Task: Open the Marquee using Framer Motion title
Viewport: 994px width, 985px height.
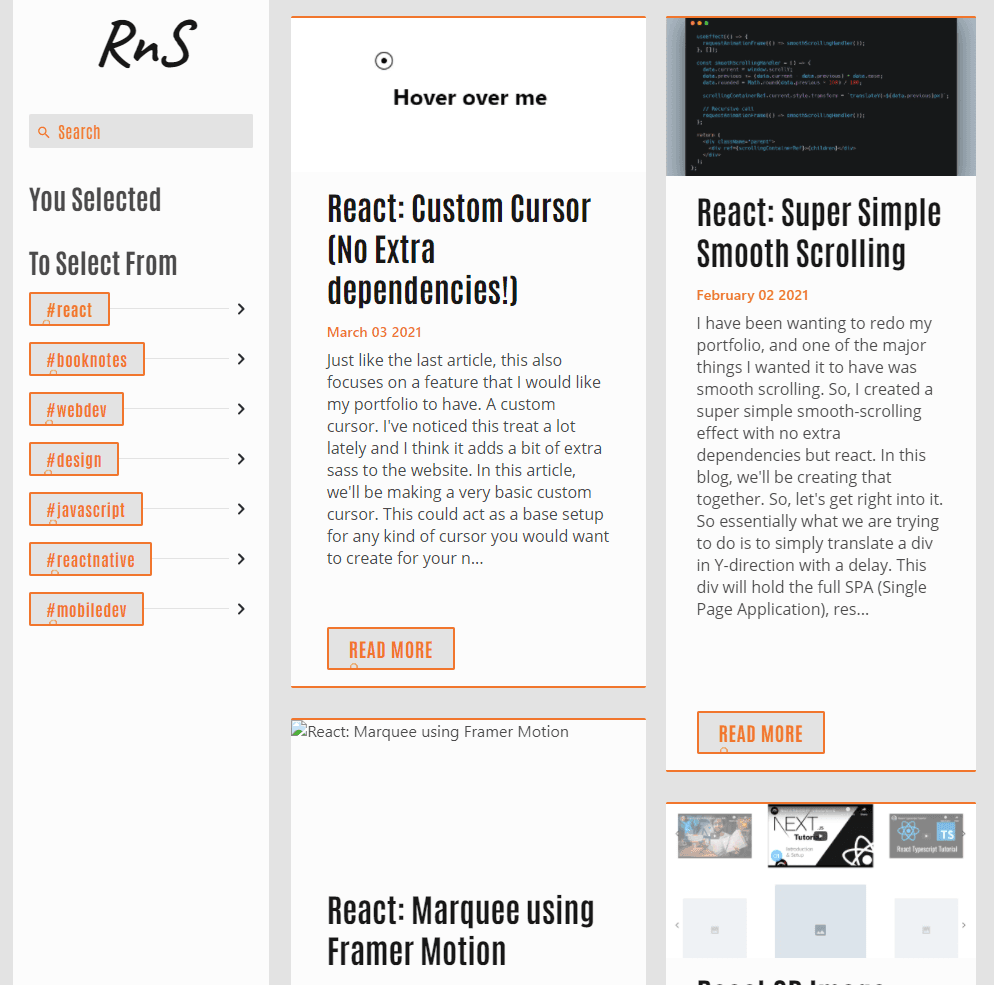Action: [461, 930]
